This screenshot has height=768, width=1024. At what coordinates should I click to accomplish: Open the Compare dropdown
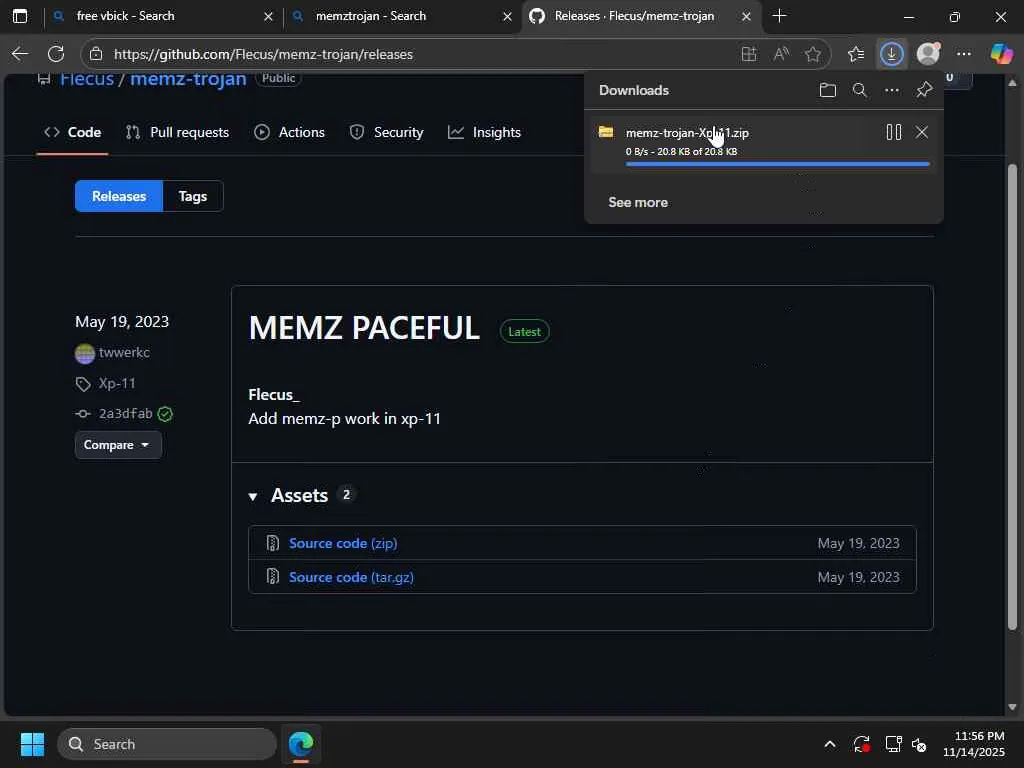(x=118, y=445)
